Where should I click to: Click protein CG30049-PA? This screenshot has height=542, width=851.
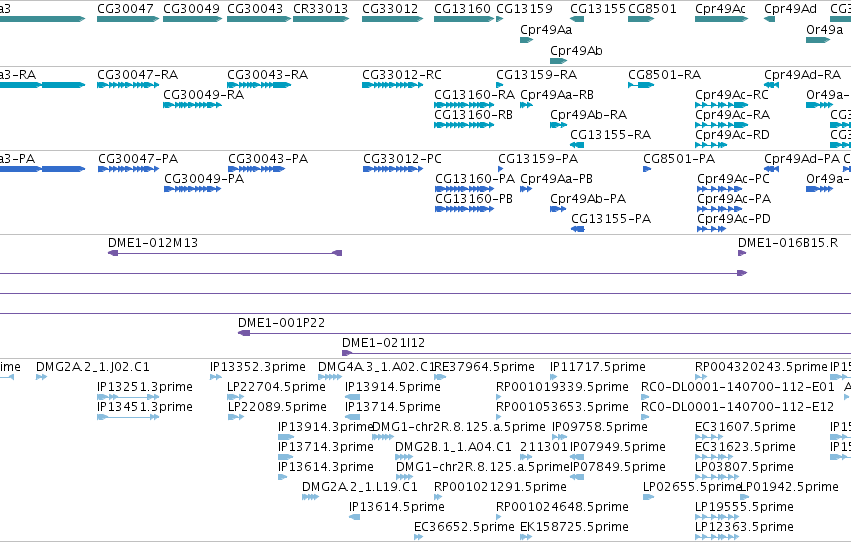pyautogui.click(x=193, y=189)
